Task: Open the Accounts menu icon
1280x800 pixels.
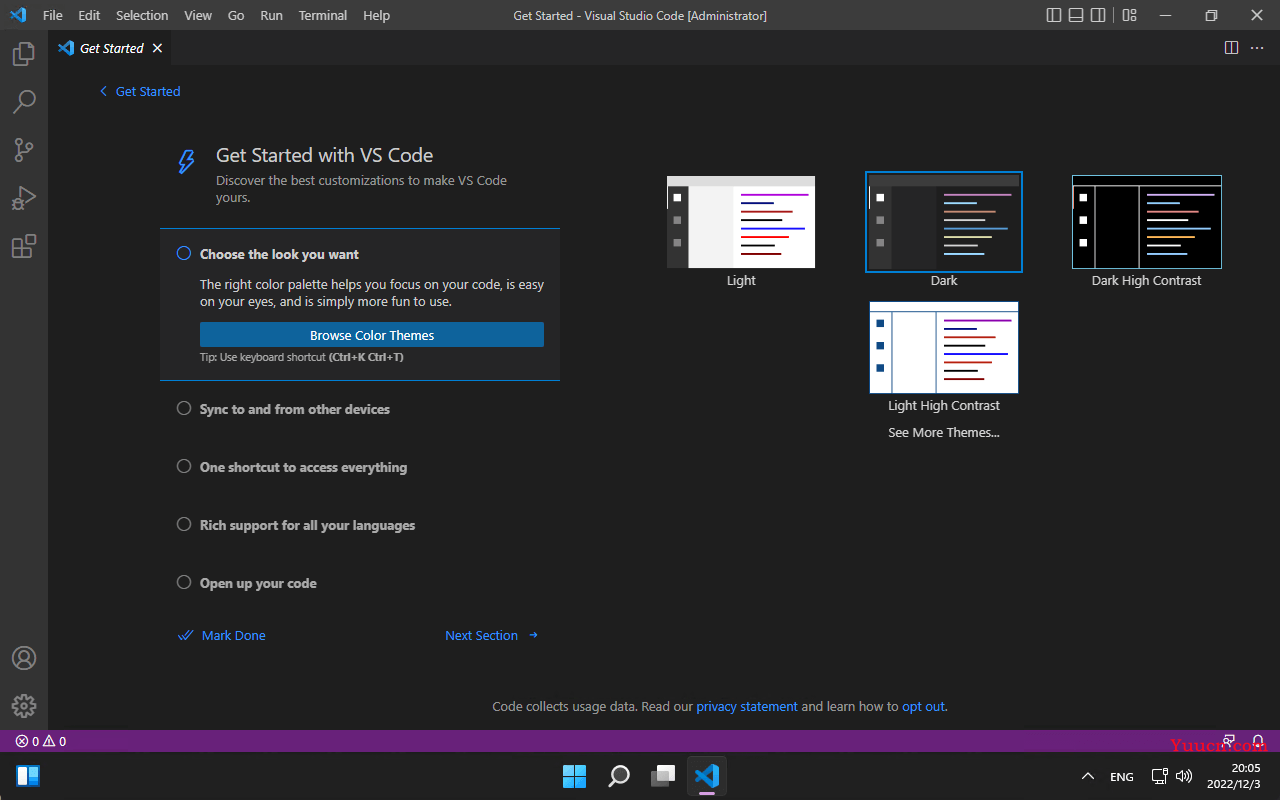Action: tap(24, 658)
